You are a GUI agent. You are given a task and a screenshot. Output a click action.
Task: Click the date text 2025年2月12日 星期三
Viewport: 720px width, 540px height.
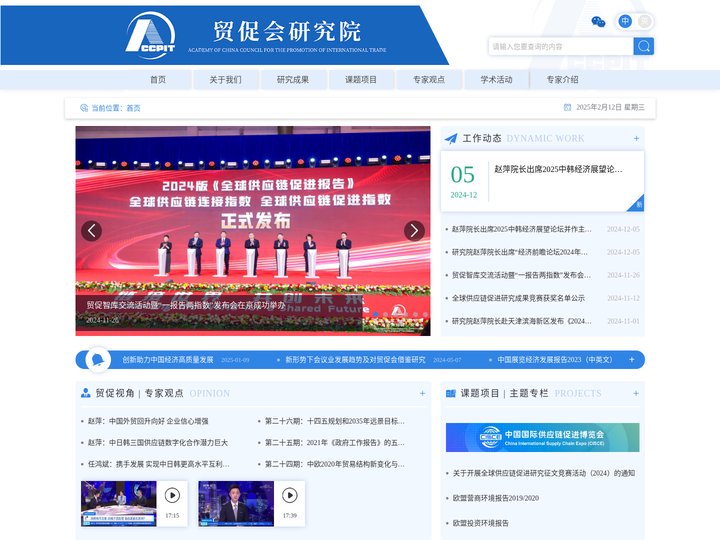point(610,107)
